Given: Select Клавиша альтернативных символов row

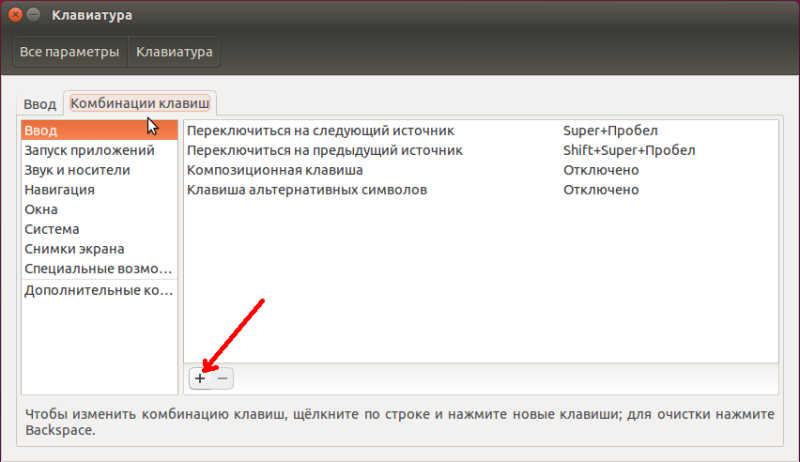Looking at the screenshot, I should point(481,190).
